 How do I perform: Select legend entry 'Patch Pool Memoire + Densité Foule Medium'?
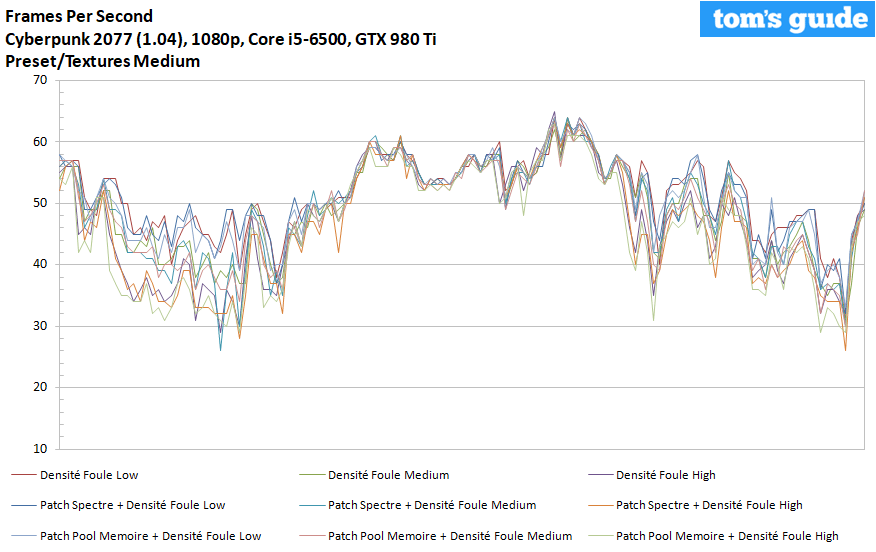point(450,536)
